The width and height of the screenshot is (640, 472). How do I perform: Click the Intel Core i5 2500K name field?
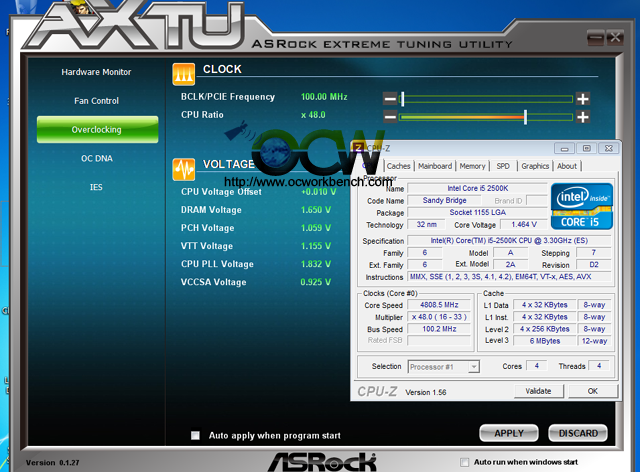[478, 188]
